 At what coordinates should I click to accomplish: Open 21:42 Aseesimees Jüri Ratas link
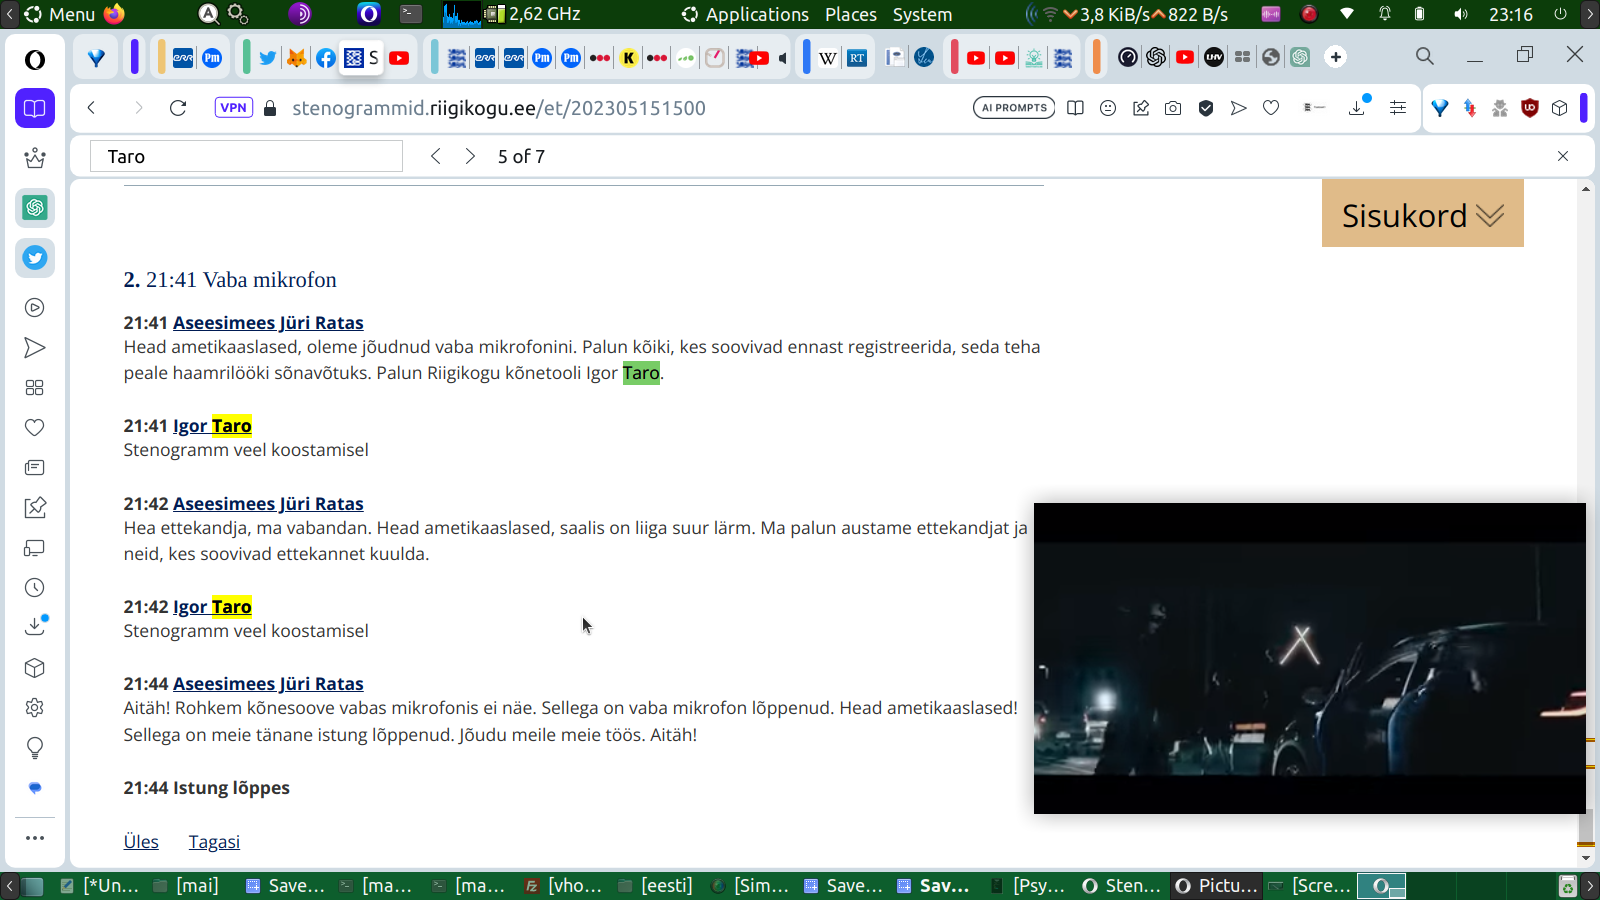(268, 504)
